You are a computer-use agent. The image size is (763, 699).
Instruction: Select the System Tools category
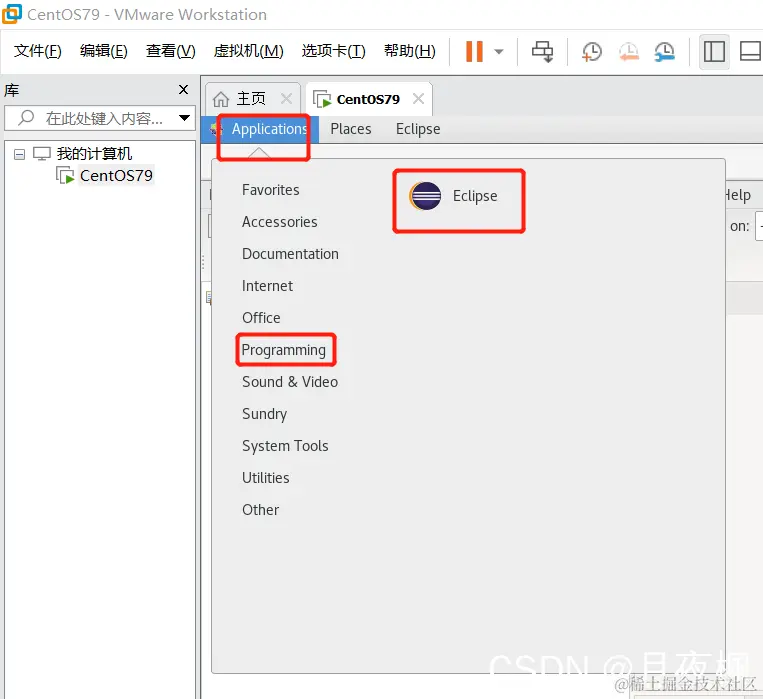(285, 446)
